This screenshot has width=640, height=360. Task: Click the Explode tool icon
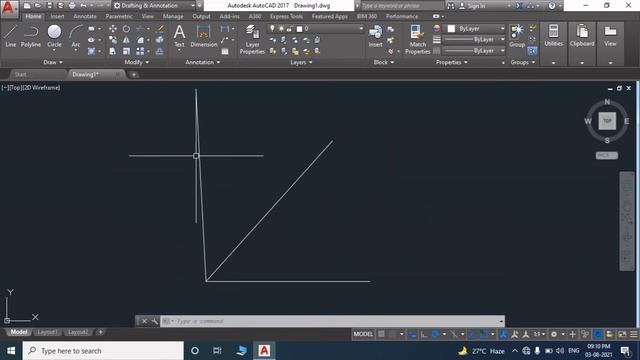pos(160,40)
